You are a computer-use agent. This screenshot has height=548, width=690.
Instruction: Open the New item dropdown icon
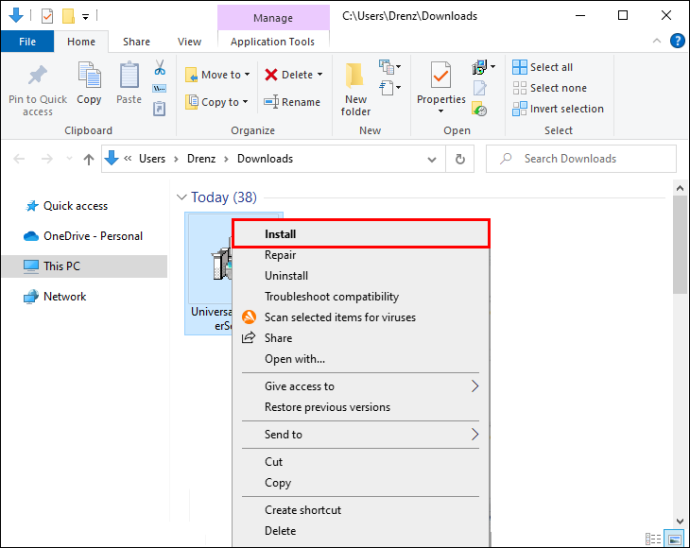[x=389, y=67]
